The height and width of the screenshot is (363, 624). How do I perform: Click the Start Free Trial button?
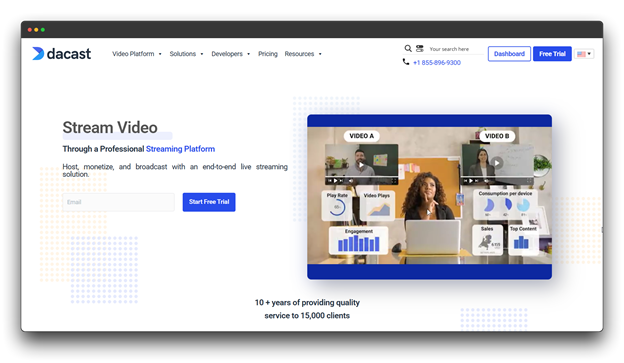209,202
